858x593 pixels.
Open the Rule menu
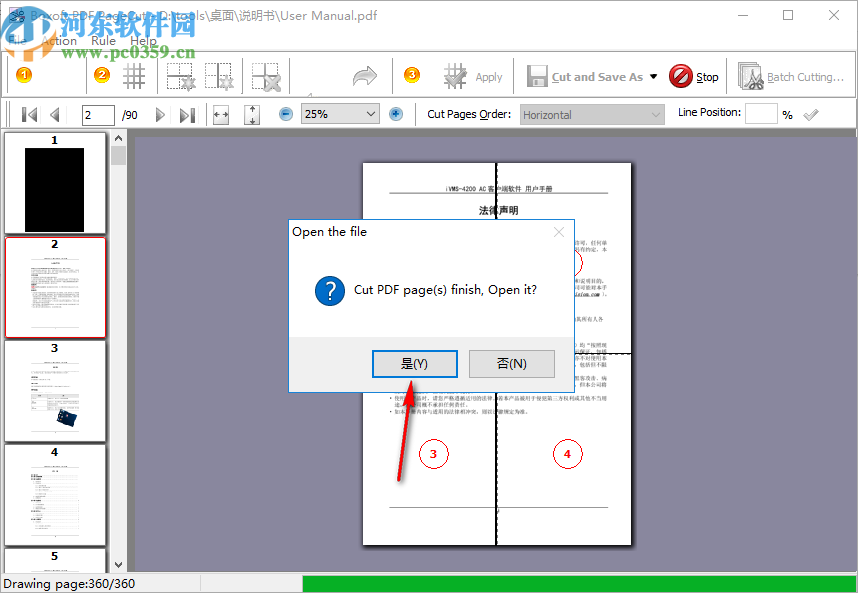102,41
